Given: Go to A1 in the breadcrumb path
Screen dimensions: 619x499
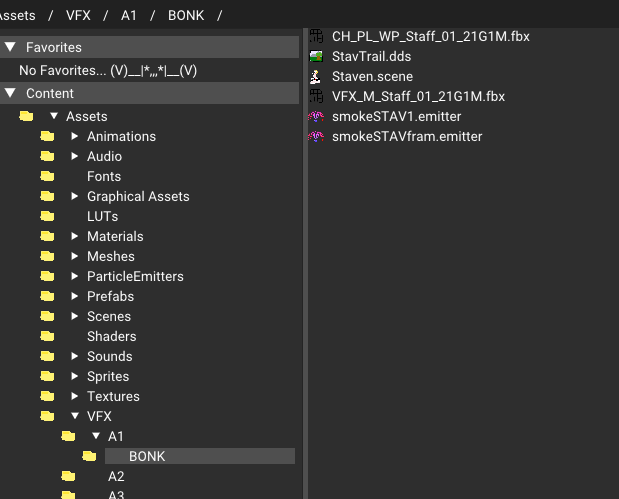Looking at the screenshot, I should (x=129, y=15).
